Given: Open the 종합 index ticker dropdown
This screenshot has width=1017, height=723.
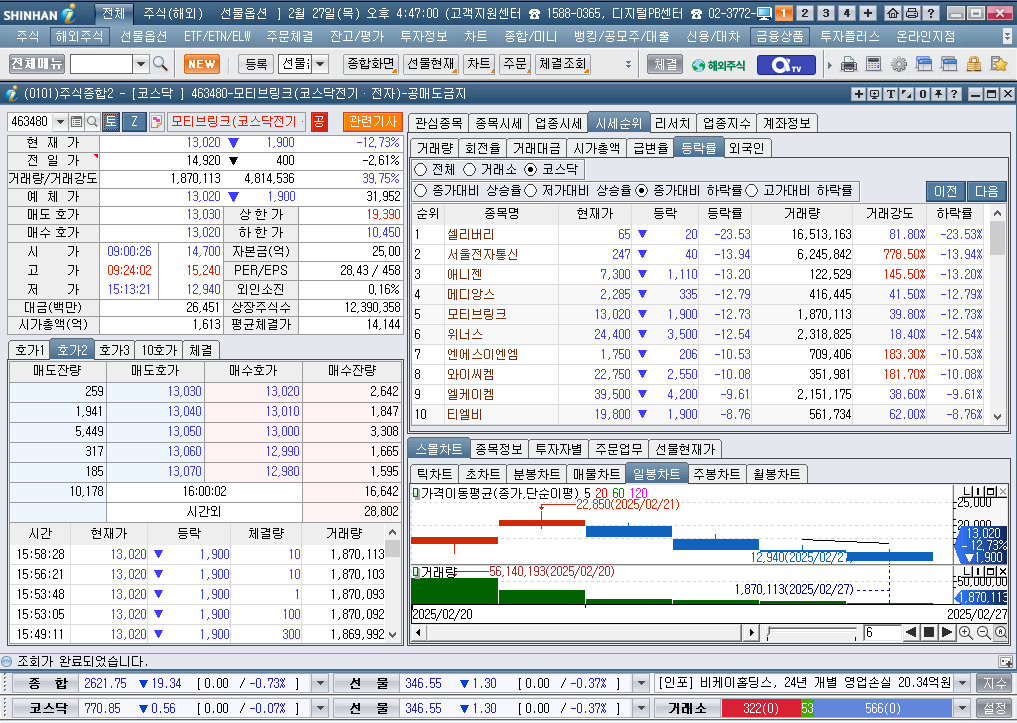Looking at the screenshot, I should point(320,683).
